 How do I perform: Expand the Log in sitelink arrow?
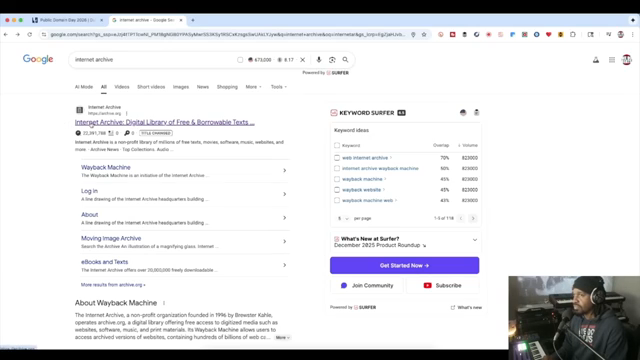284,194
